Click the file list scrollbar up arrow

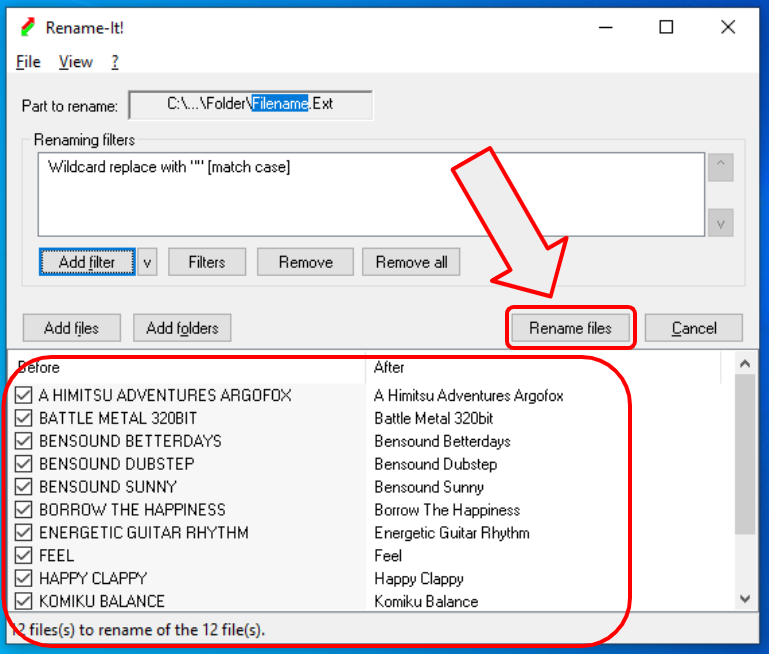pos(745,364)
